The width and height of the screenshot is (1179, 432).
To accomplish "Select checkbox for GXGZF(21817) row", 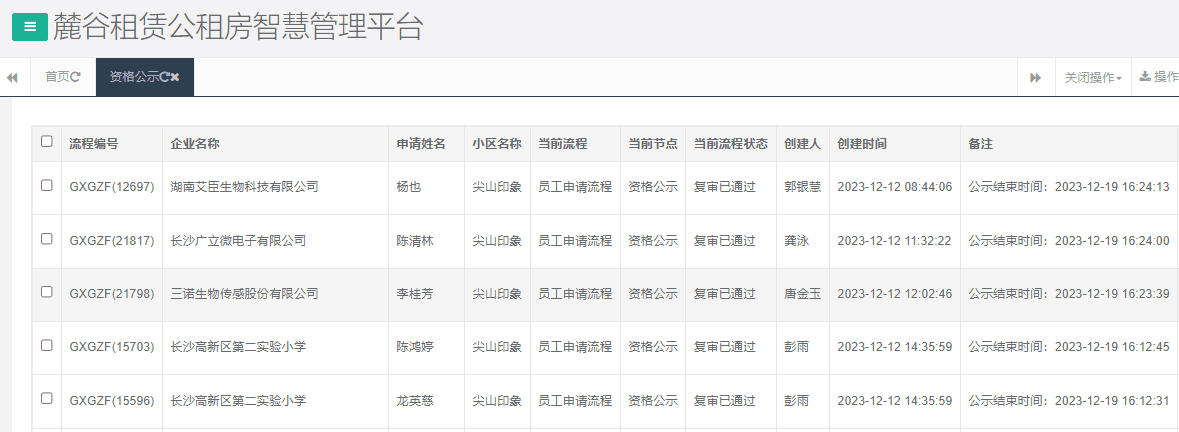I will pyautogui.click(x=47, y=240).
